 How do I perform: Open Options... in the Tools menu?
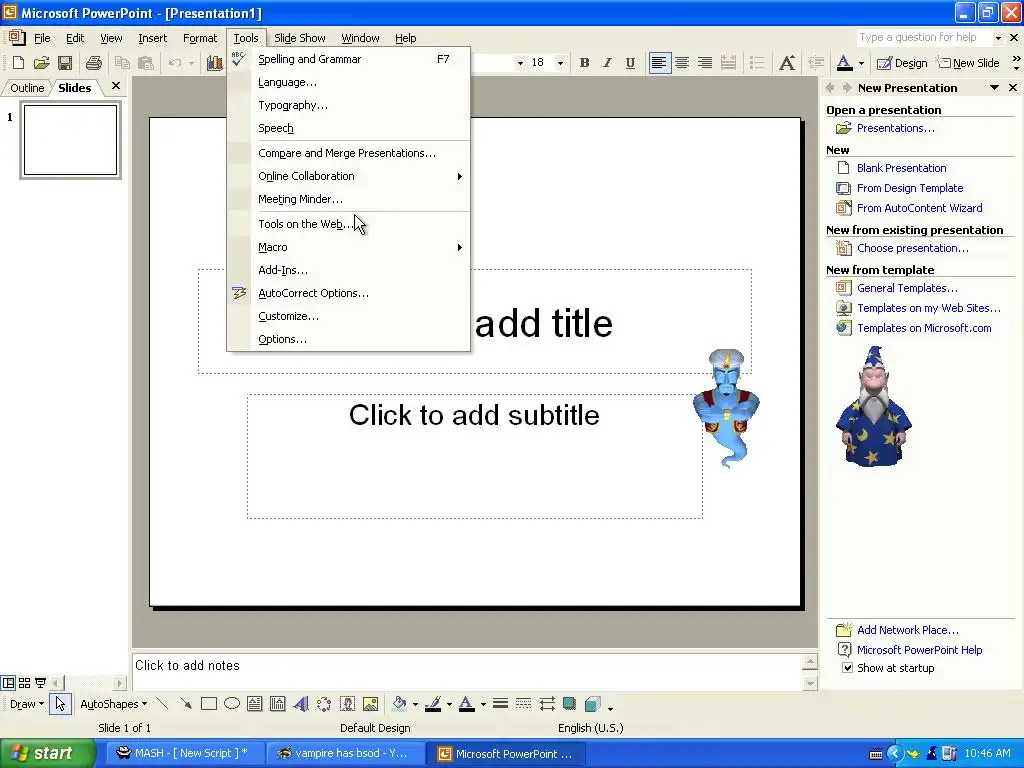(x=348, y=339)
